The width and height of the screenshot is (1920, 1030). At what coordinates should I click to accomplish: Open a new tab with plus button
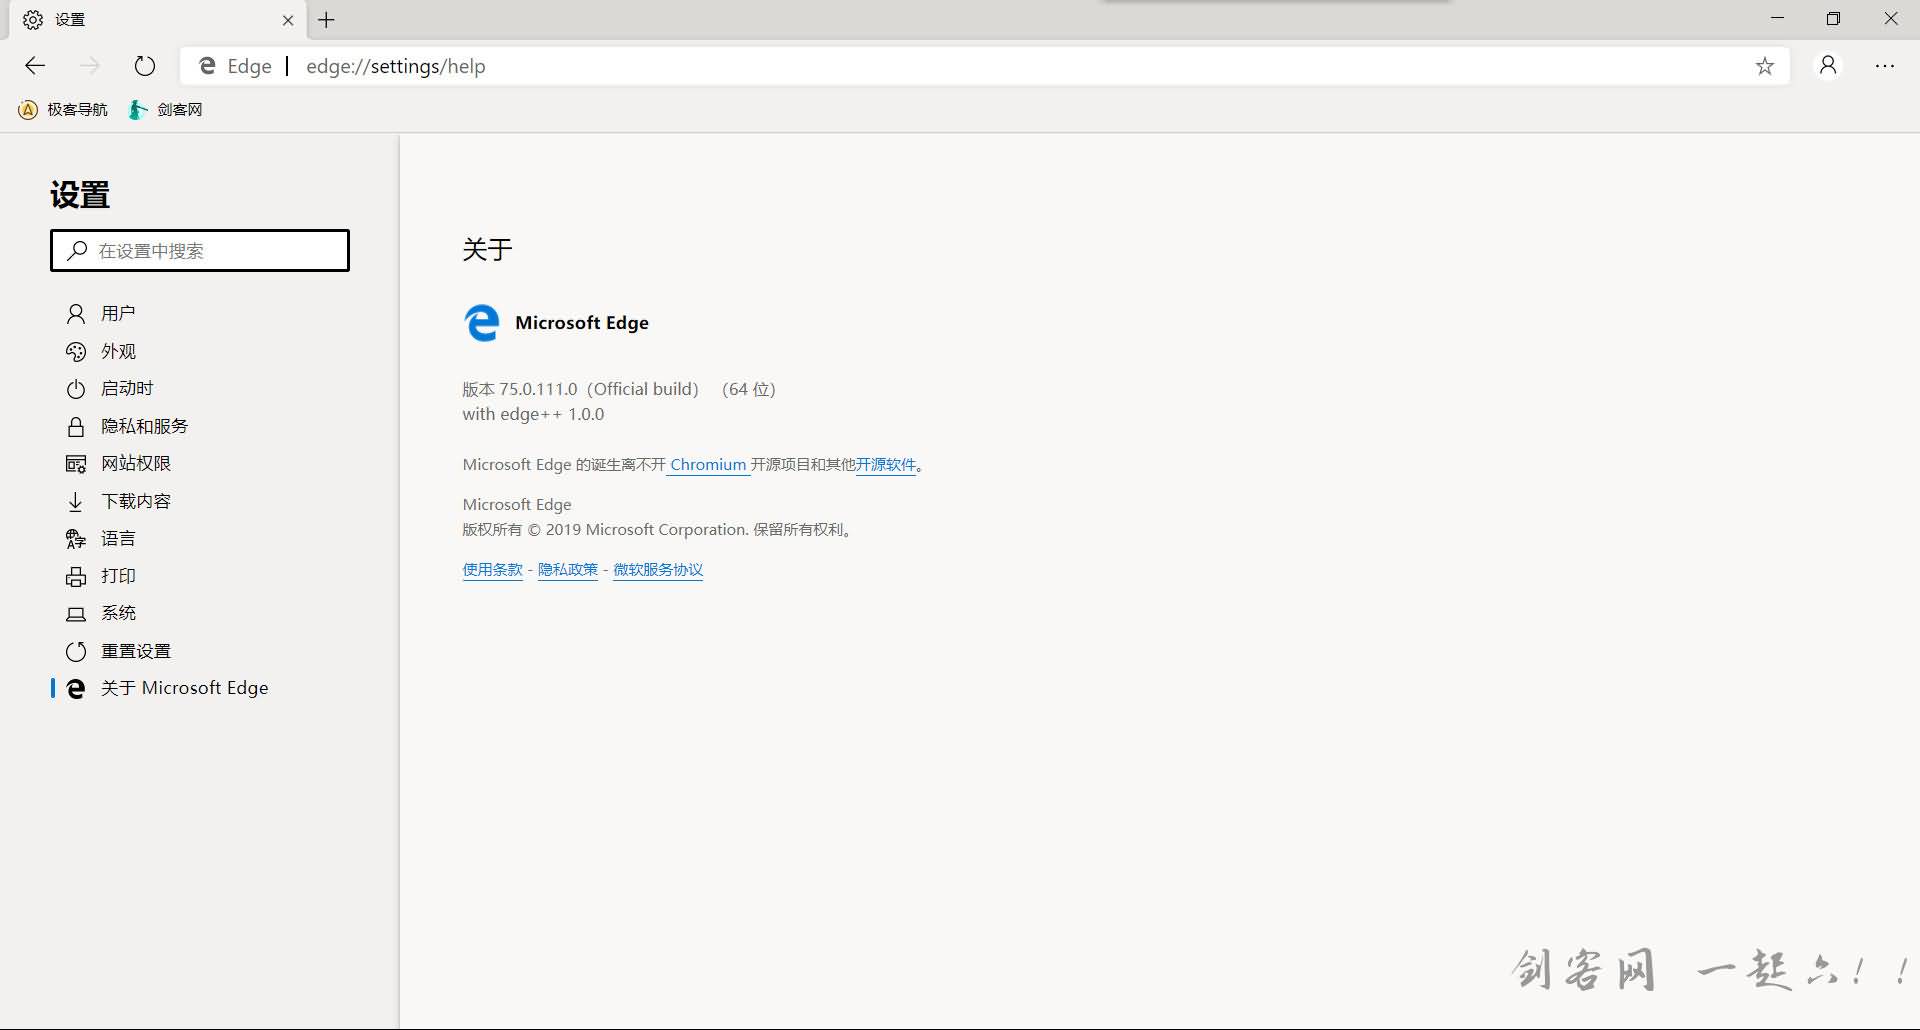click(327, 19)
